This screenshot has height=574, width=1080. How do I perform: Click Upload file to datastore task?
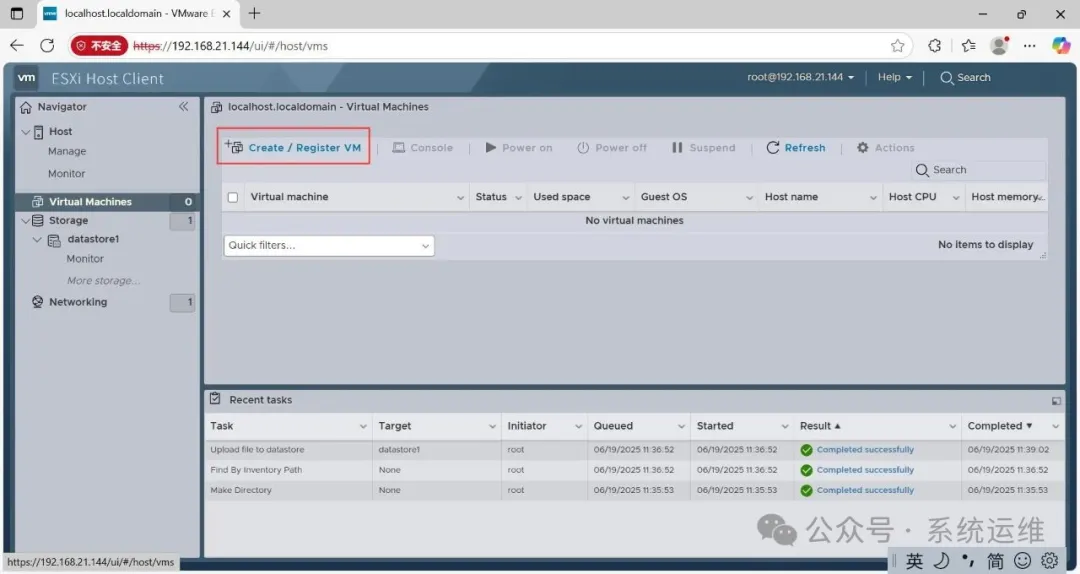point(257,449)
